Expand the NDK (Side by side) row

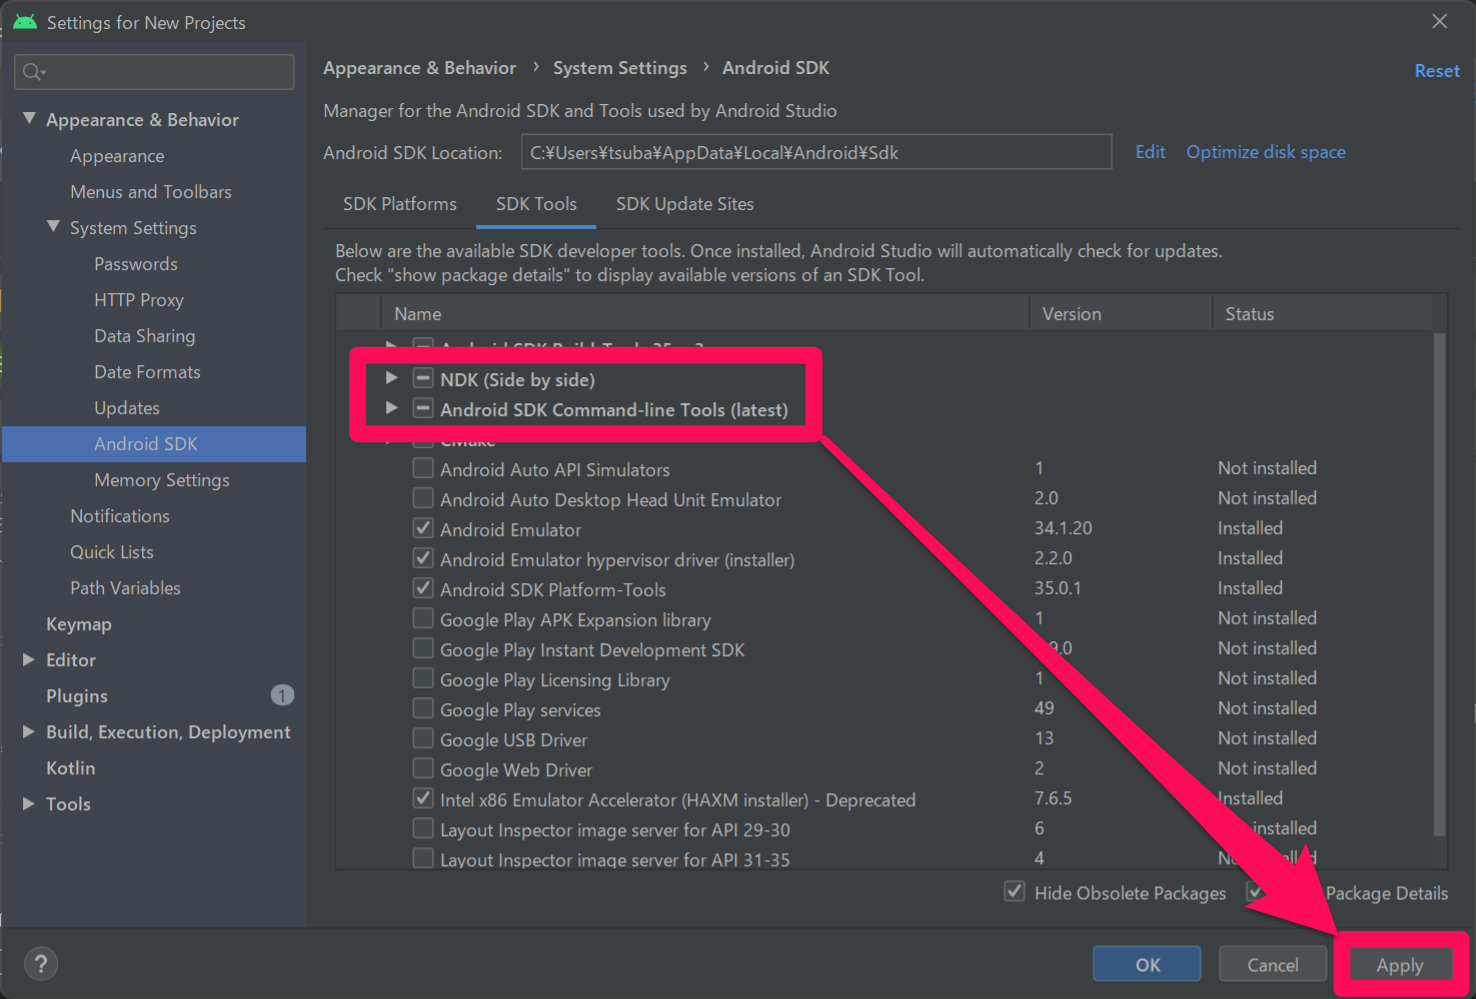point(392,378)
